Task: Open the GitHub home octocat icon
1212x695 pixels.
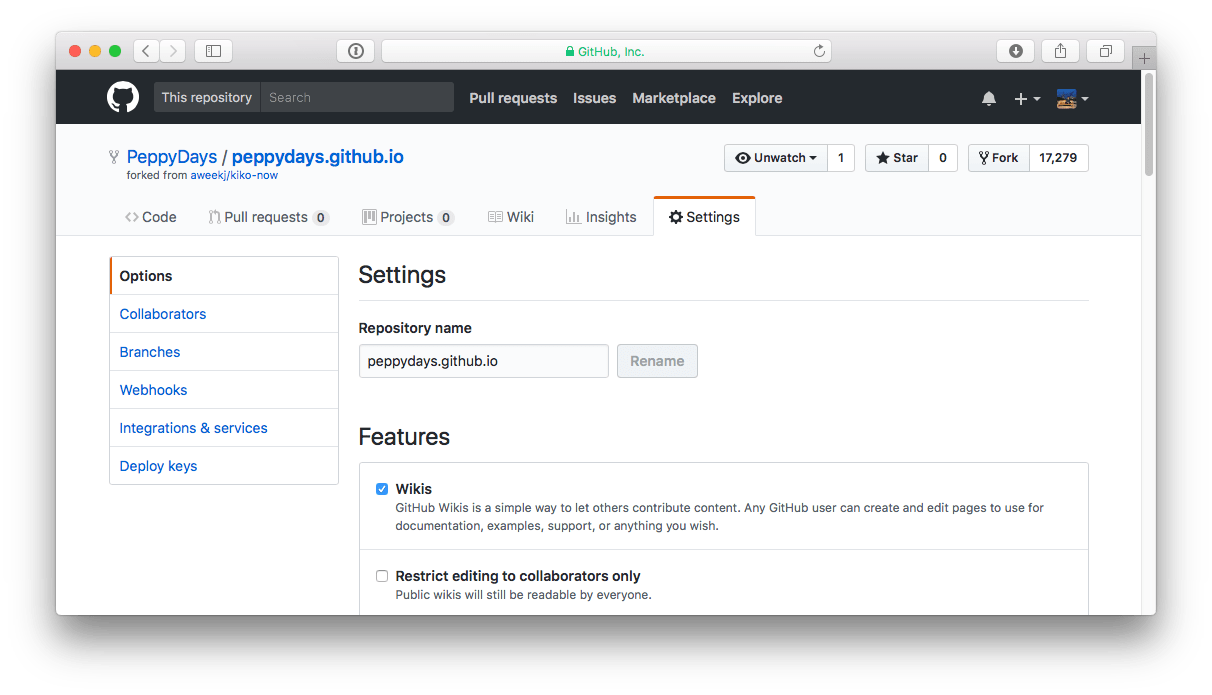Action: (x=122, y=97)
